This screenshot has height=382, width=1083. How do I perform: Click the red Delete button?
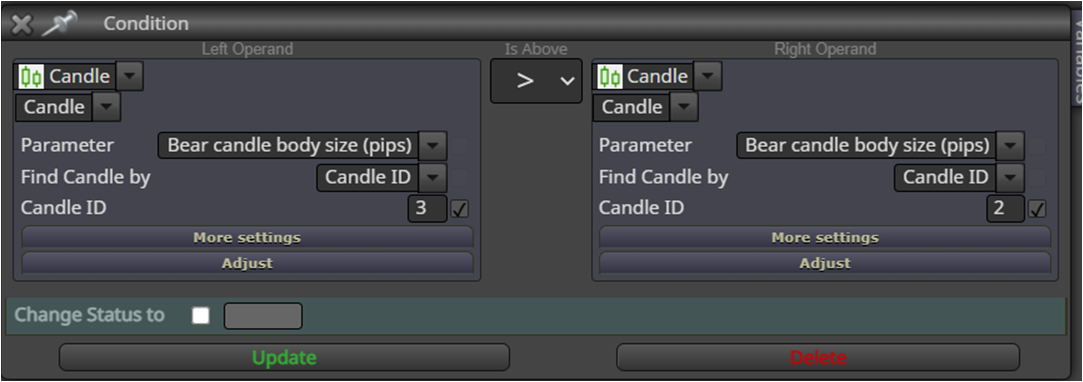[x=818, y=357]
